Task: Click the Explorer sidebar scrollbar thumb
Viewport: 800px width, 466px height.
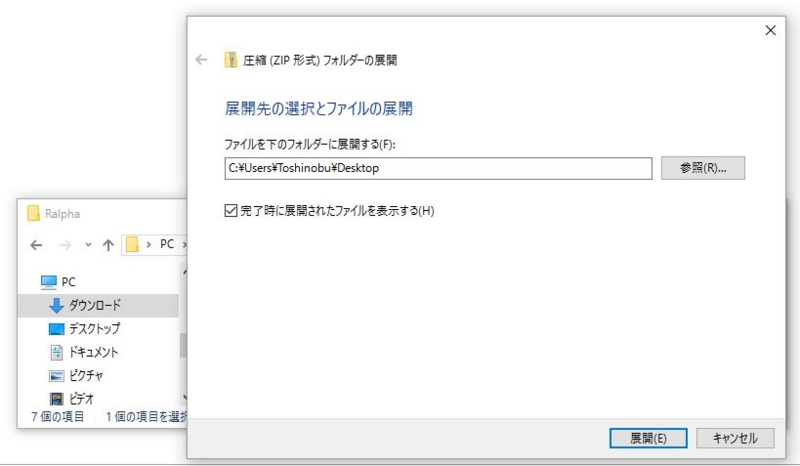Action: [x=183, y=346]
